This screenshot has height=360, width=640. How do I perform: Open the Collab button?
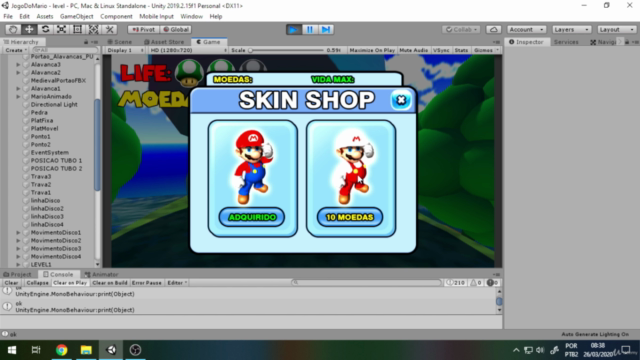tap(461, 29)
